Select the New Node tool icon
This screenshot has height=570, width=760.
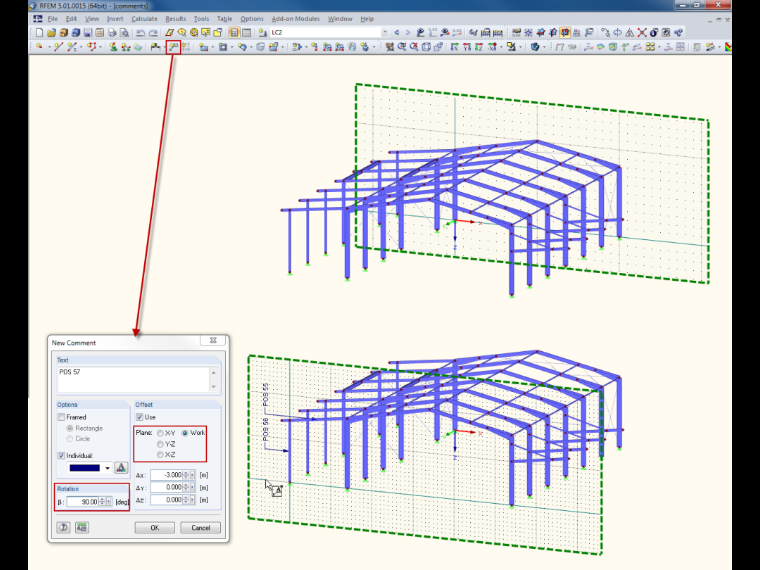tap(39, 47)
